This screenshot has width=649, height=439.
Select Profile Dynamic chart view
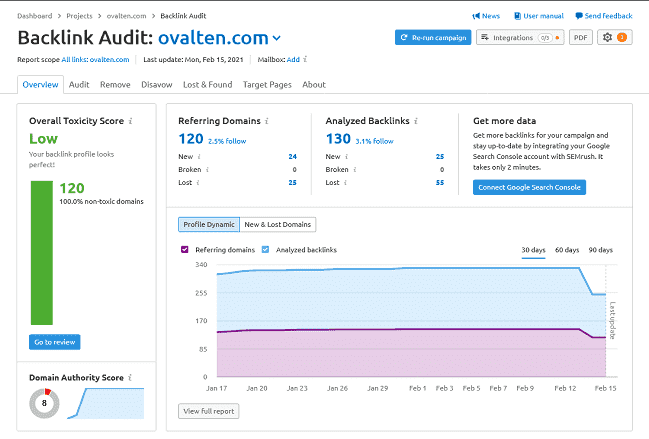209,224
